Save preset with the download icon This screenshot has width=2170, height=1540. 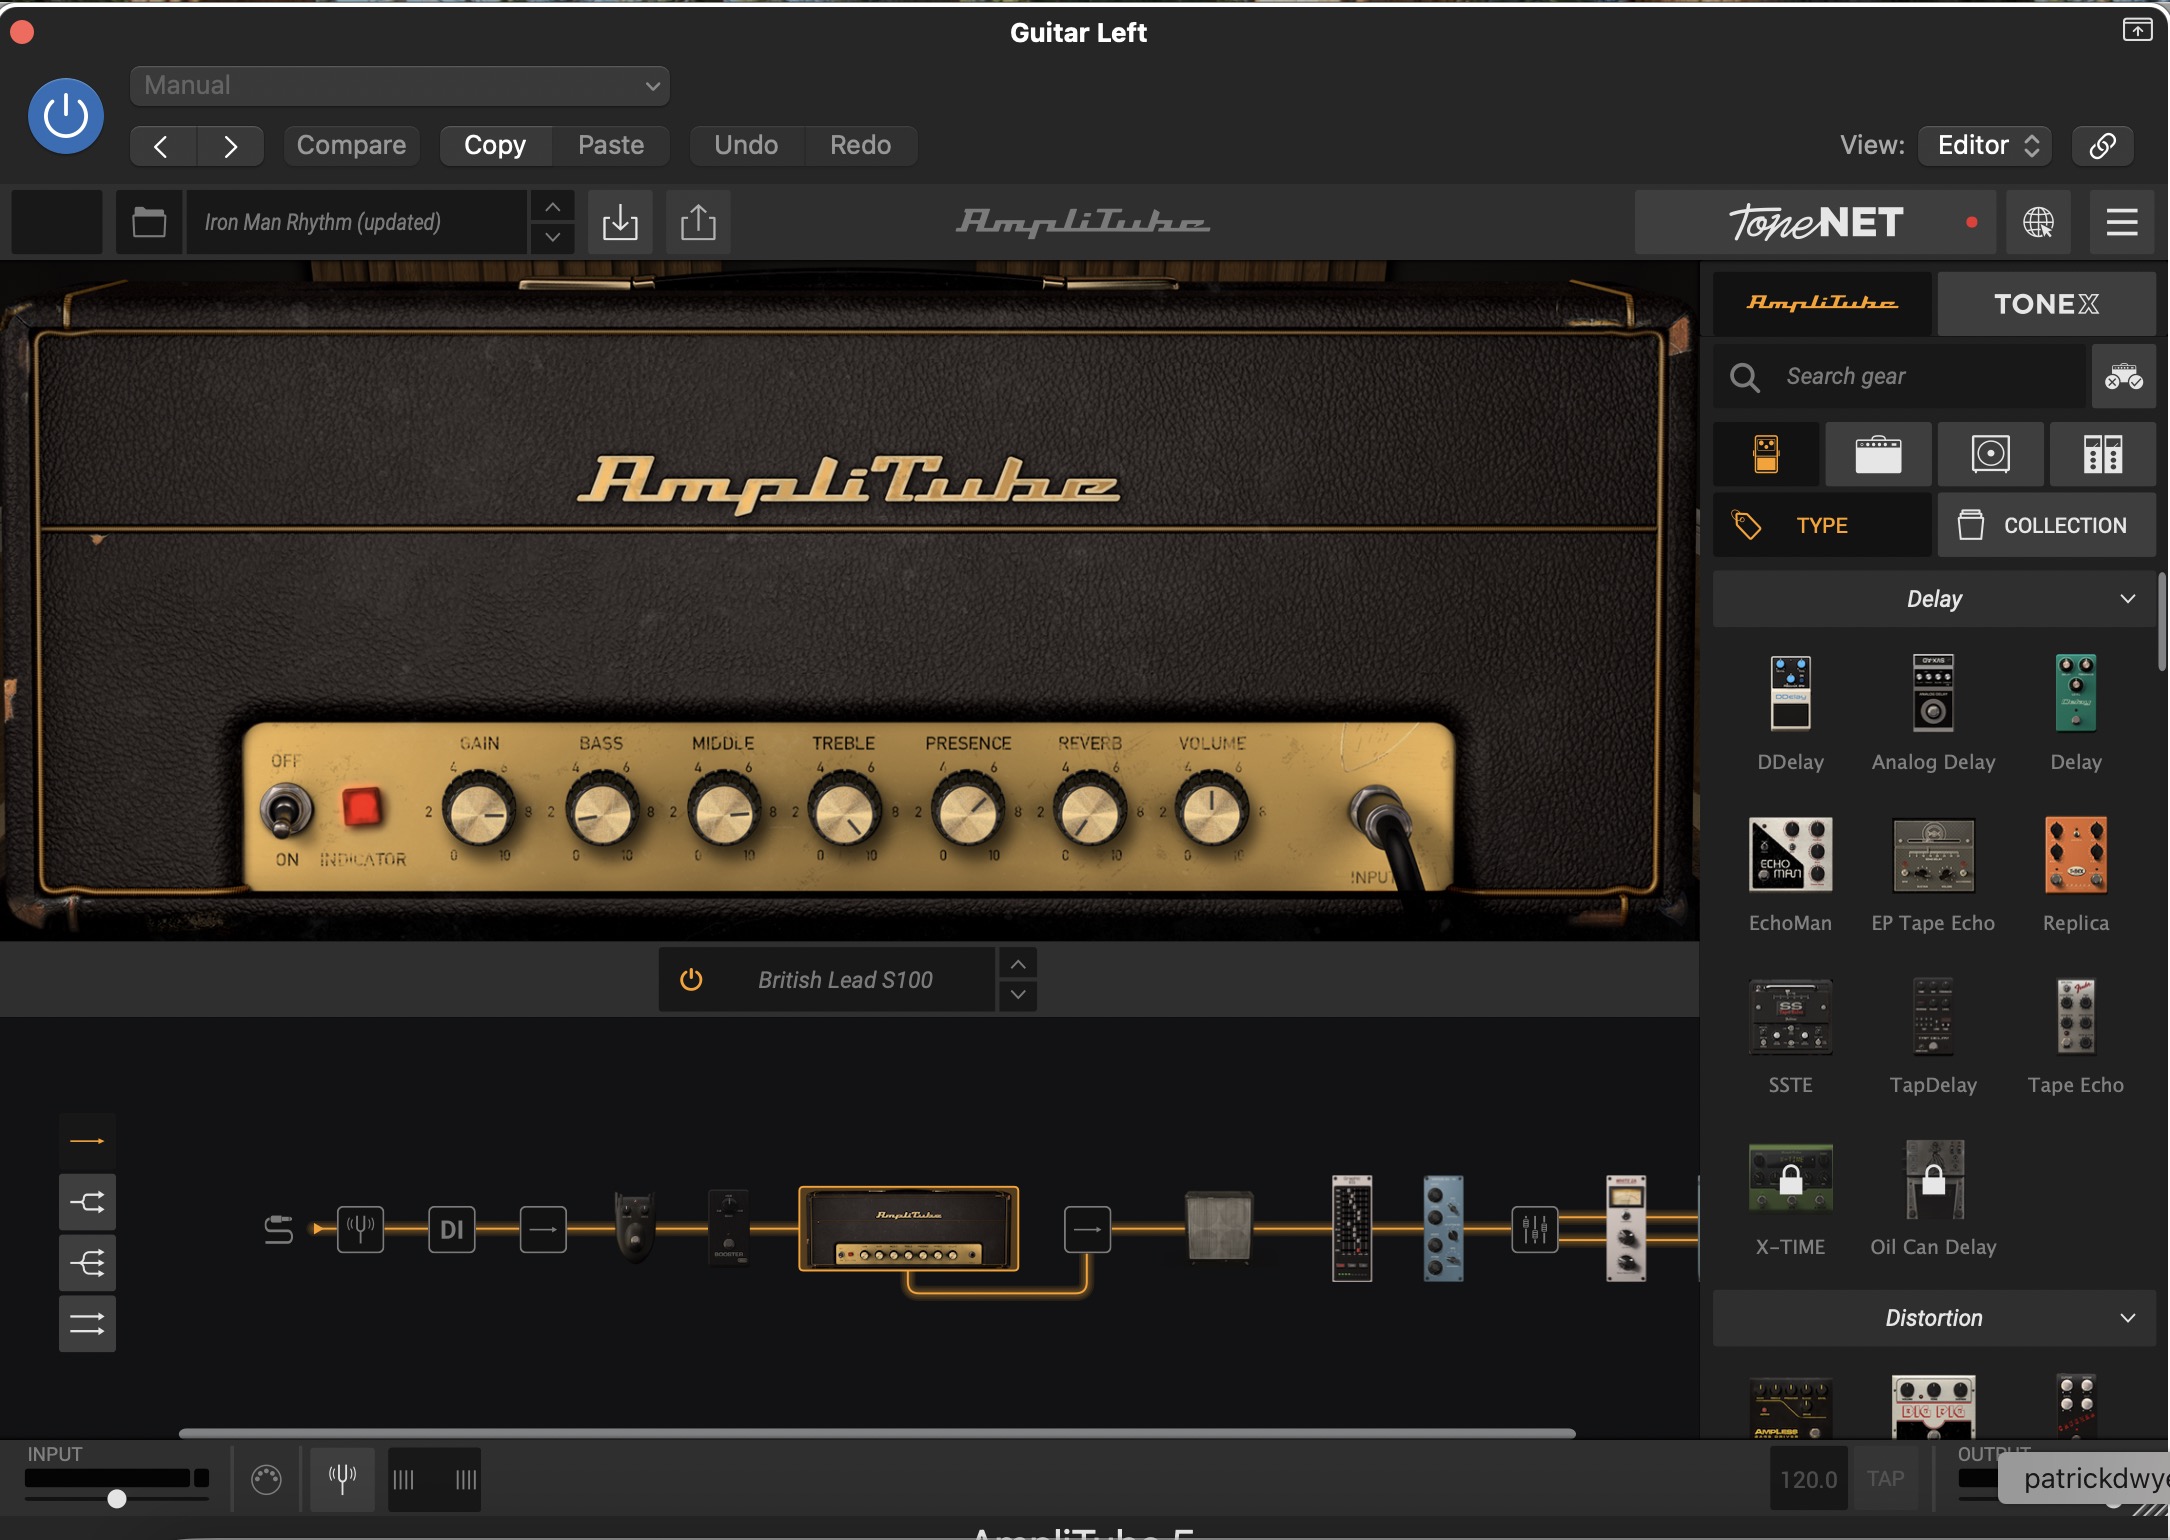point(620,222)
